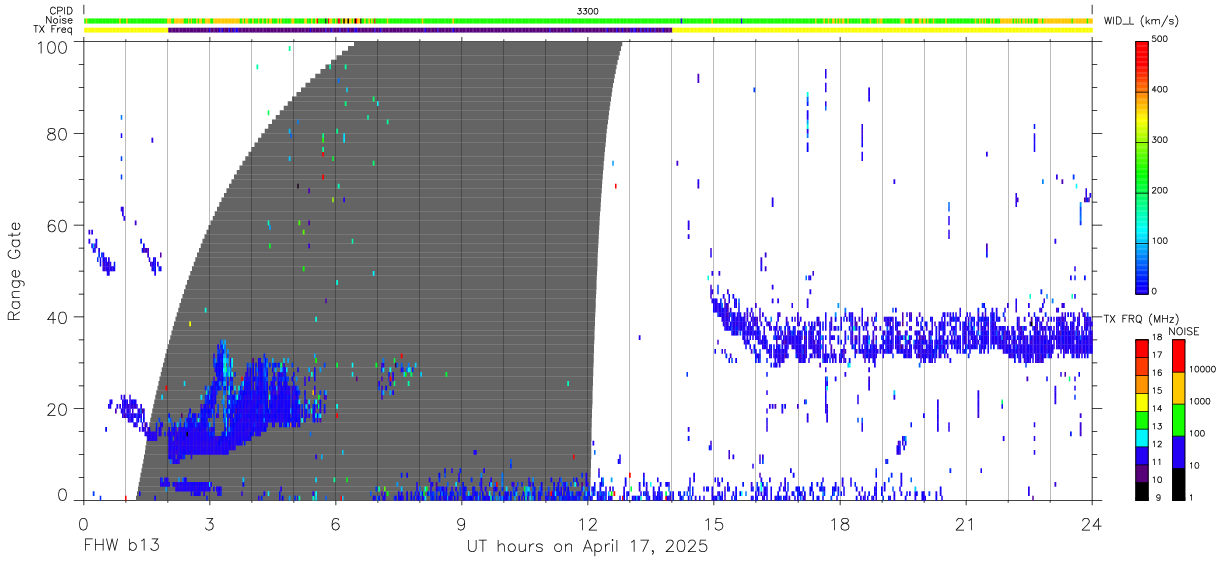
Task: Click the x-axis tick label 6
Action: point(335,526)
